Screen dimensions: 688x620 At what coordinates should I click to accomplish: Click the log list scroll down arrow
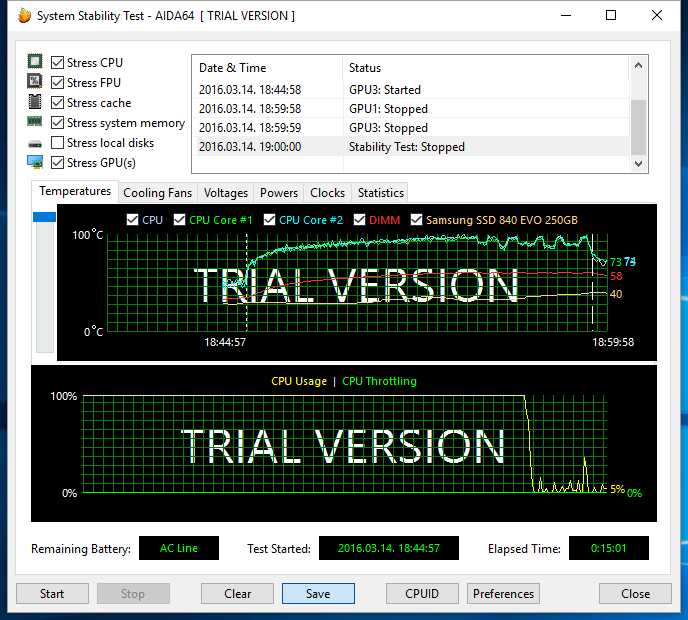pos(638,164)
